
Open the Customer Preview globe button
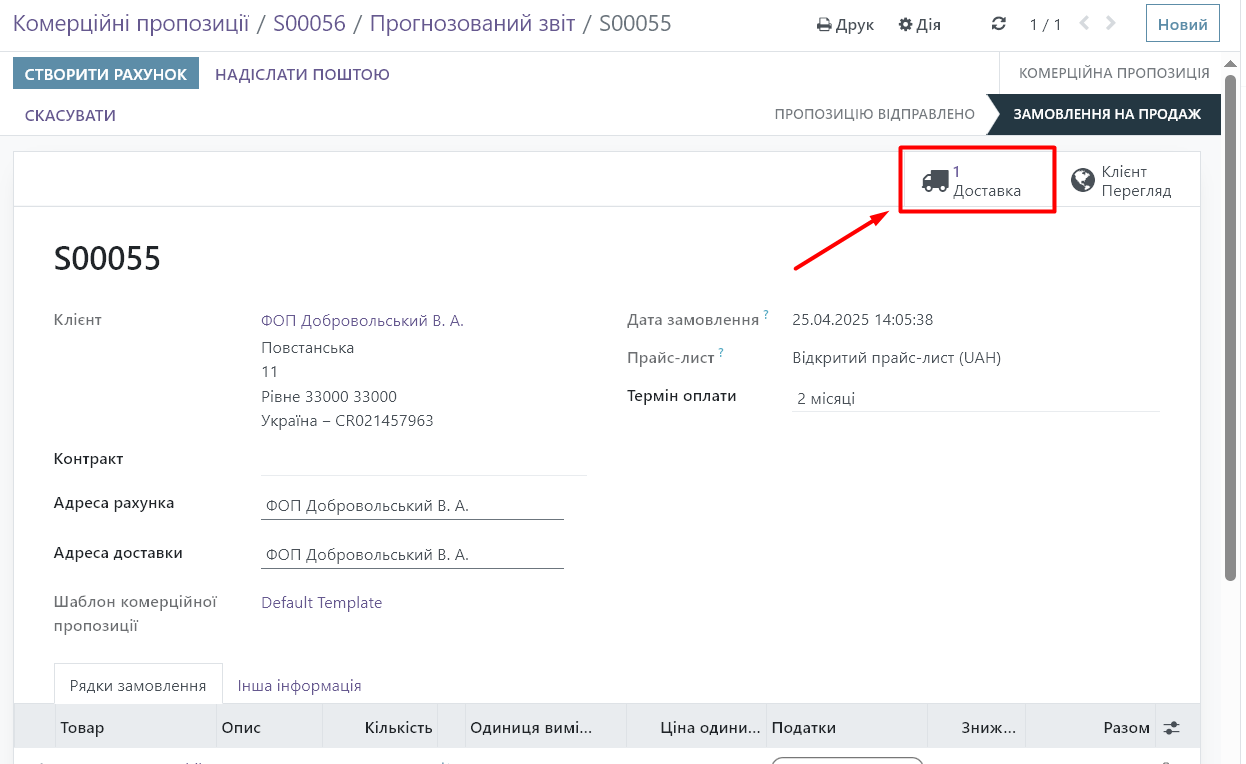(x=1121, y=181)
